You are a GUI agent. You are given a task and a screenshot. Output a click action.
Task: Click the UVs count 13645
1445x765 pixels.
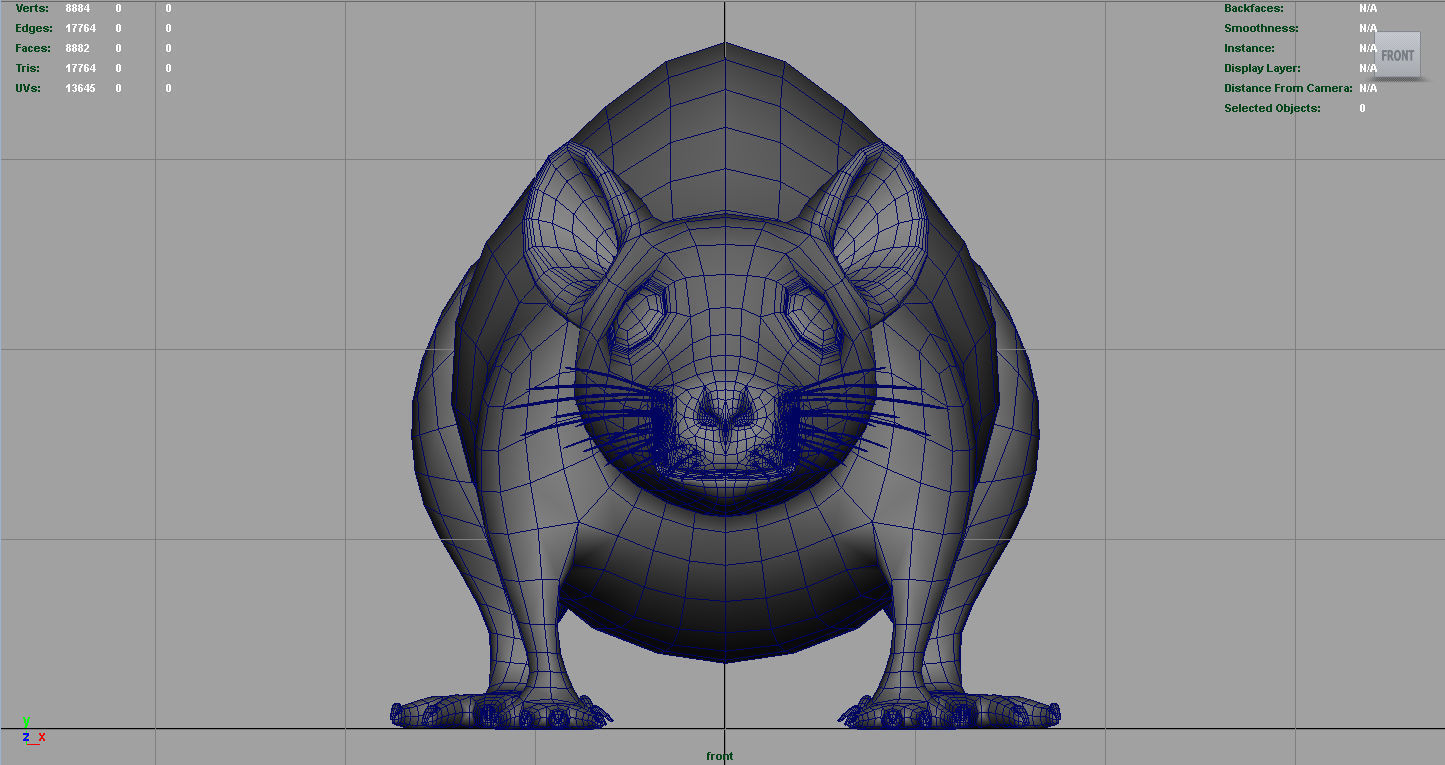click(x=81, y=88)
